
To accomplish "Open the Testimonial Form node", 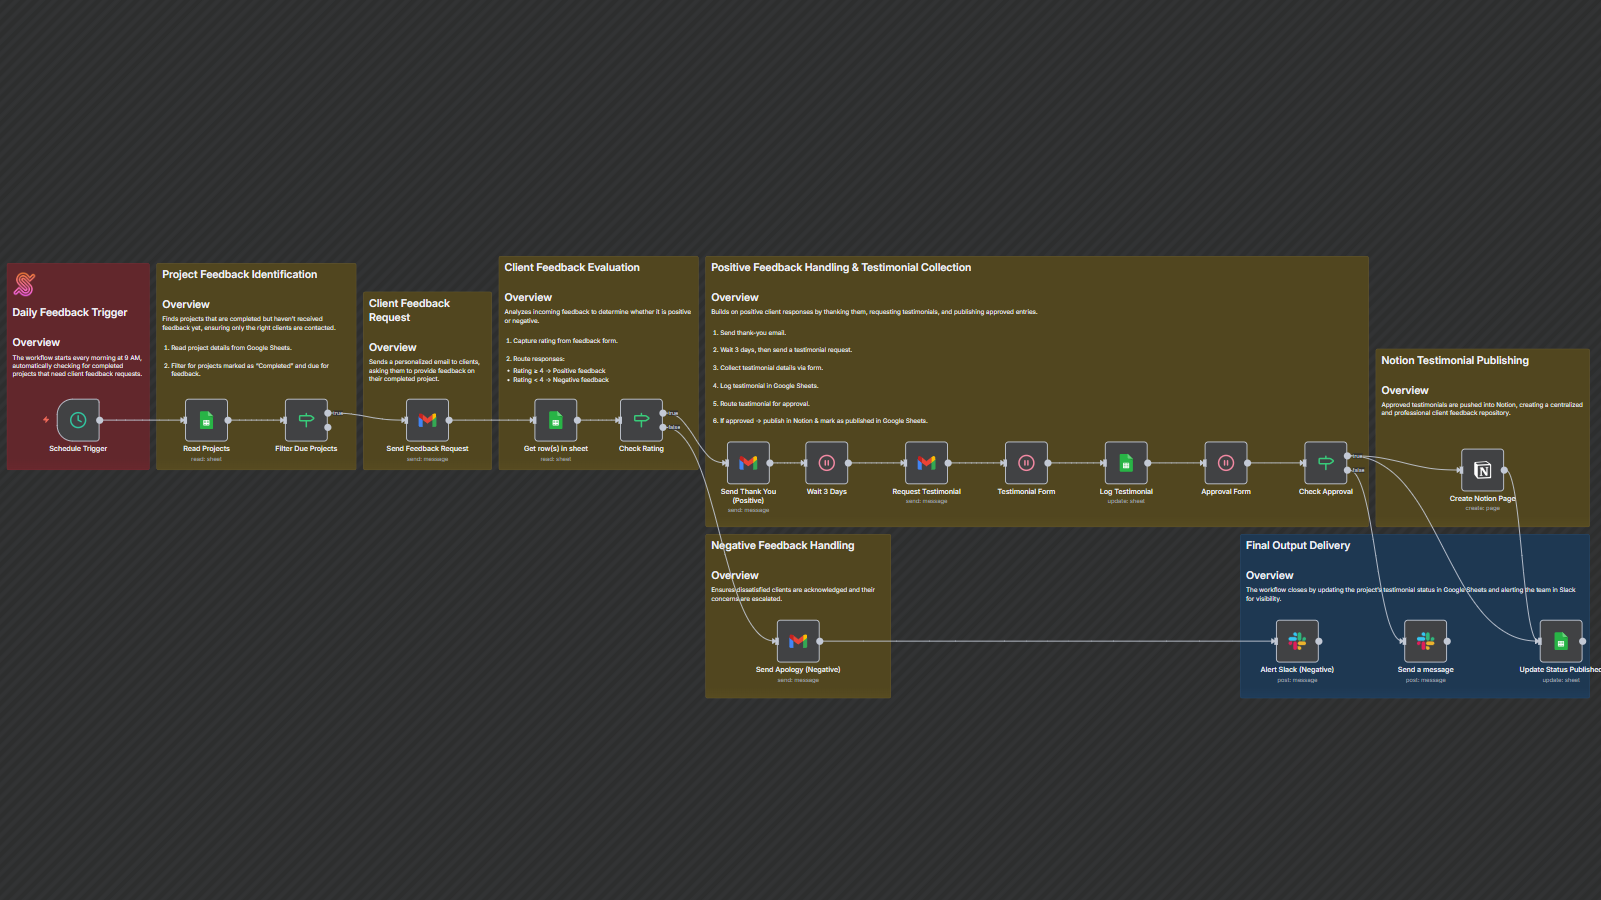I will pyautogui.click(x=1026, y=463).
